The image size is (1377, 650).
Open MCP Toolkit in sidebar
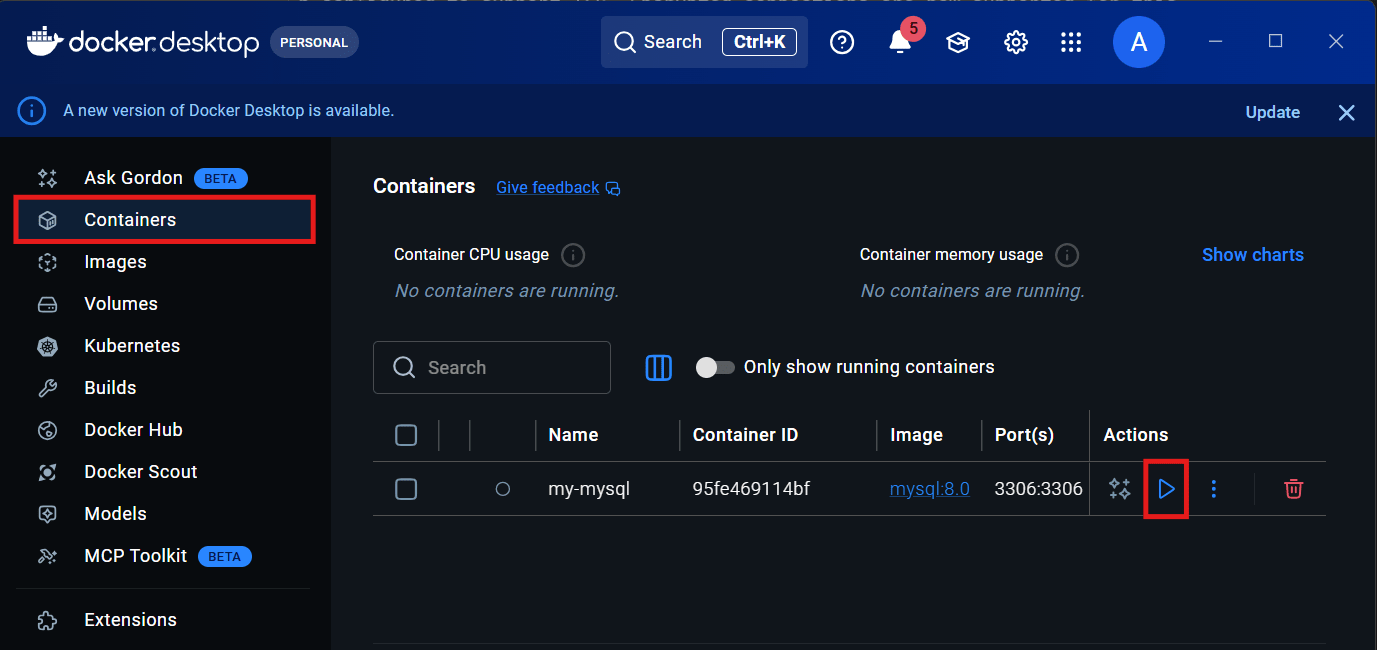tap(165, 556)
